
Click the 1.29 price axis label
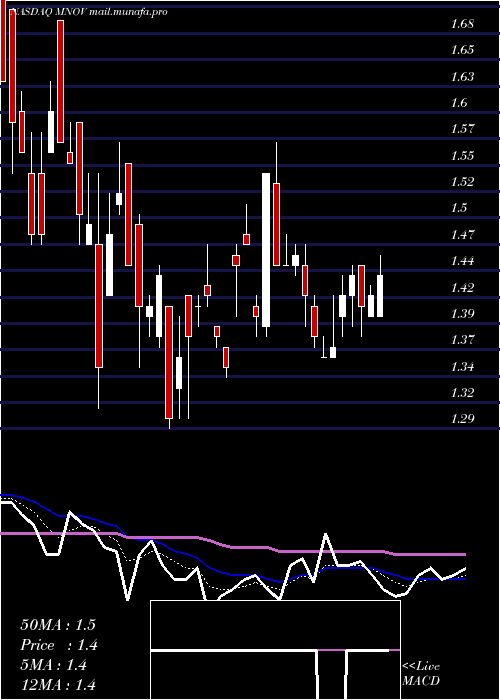462,419
